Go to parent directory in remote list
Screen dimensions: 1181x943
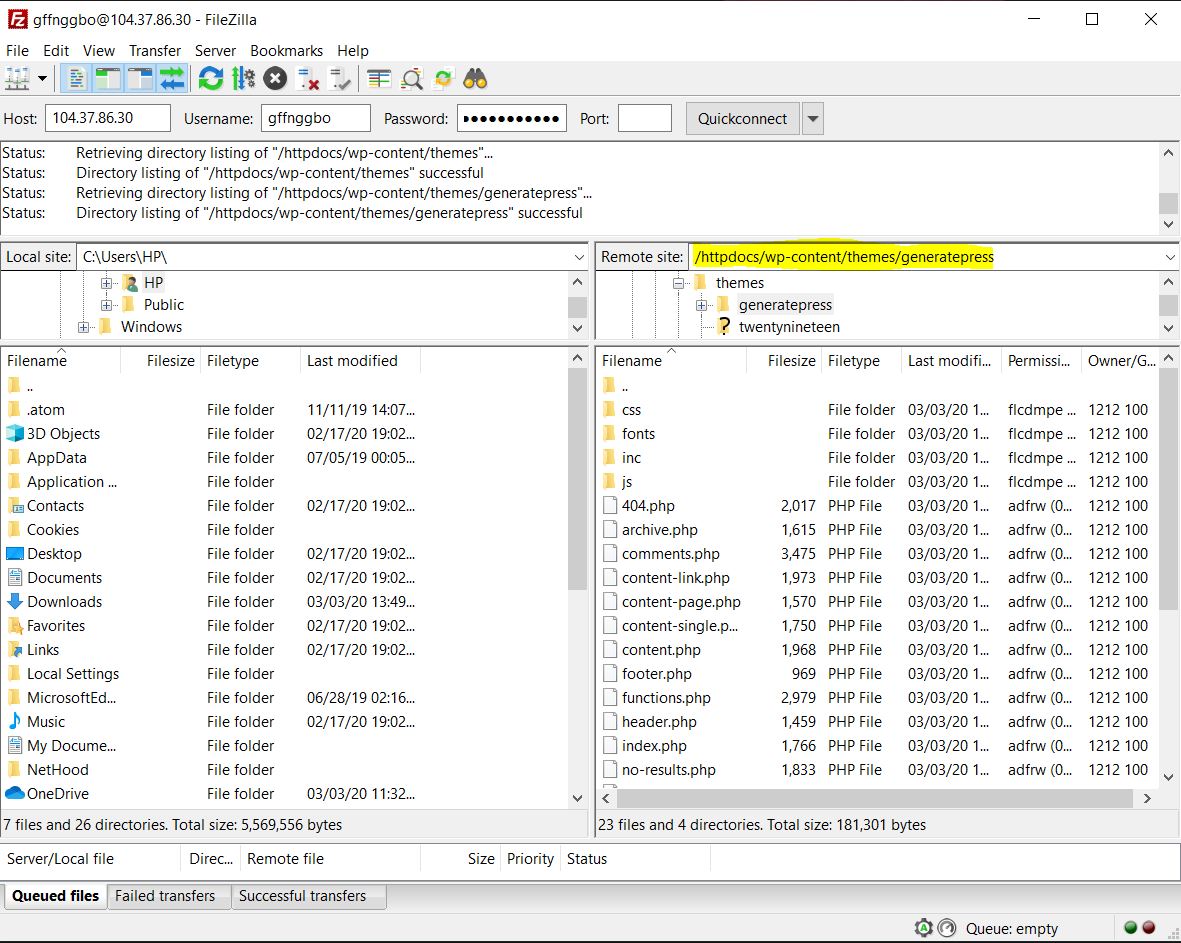[624, 386]
